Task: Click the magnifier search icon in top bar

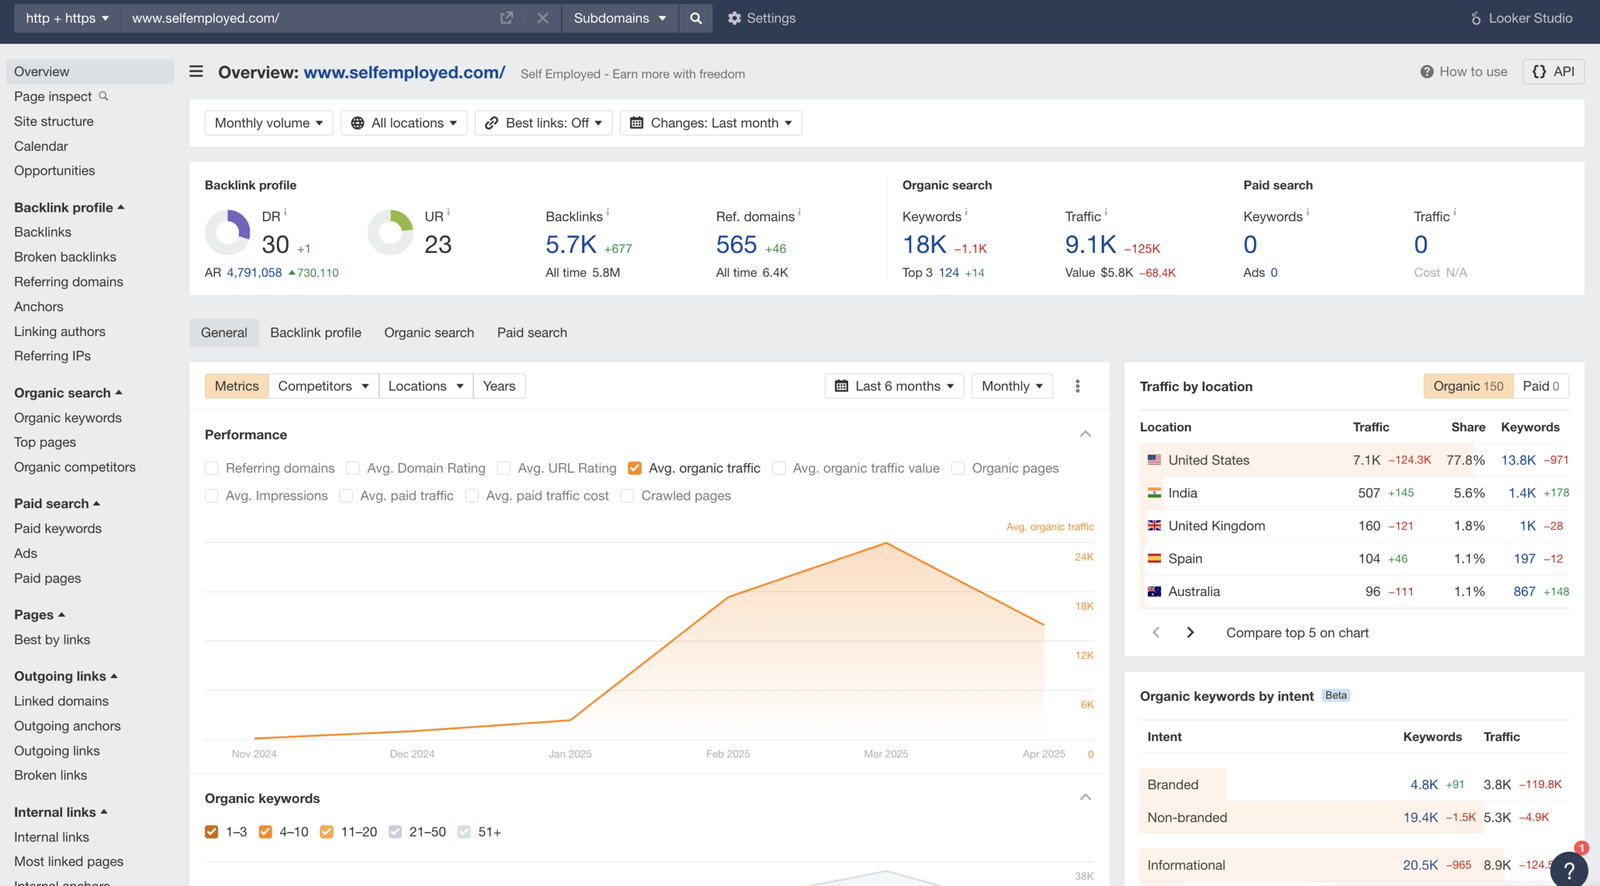Action: [696, 18]
